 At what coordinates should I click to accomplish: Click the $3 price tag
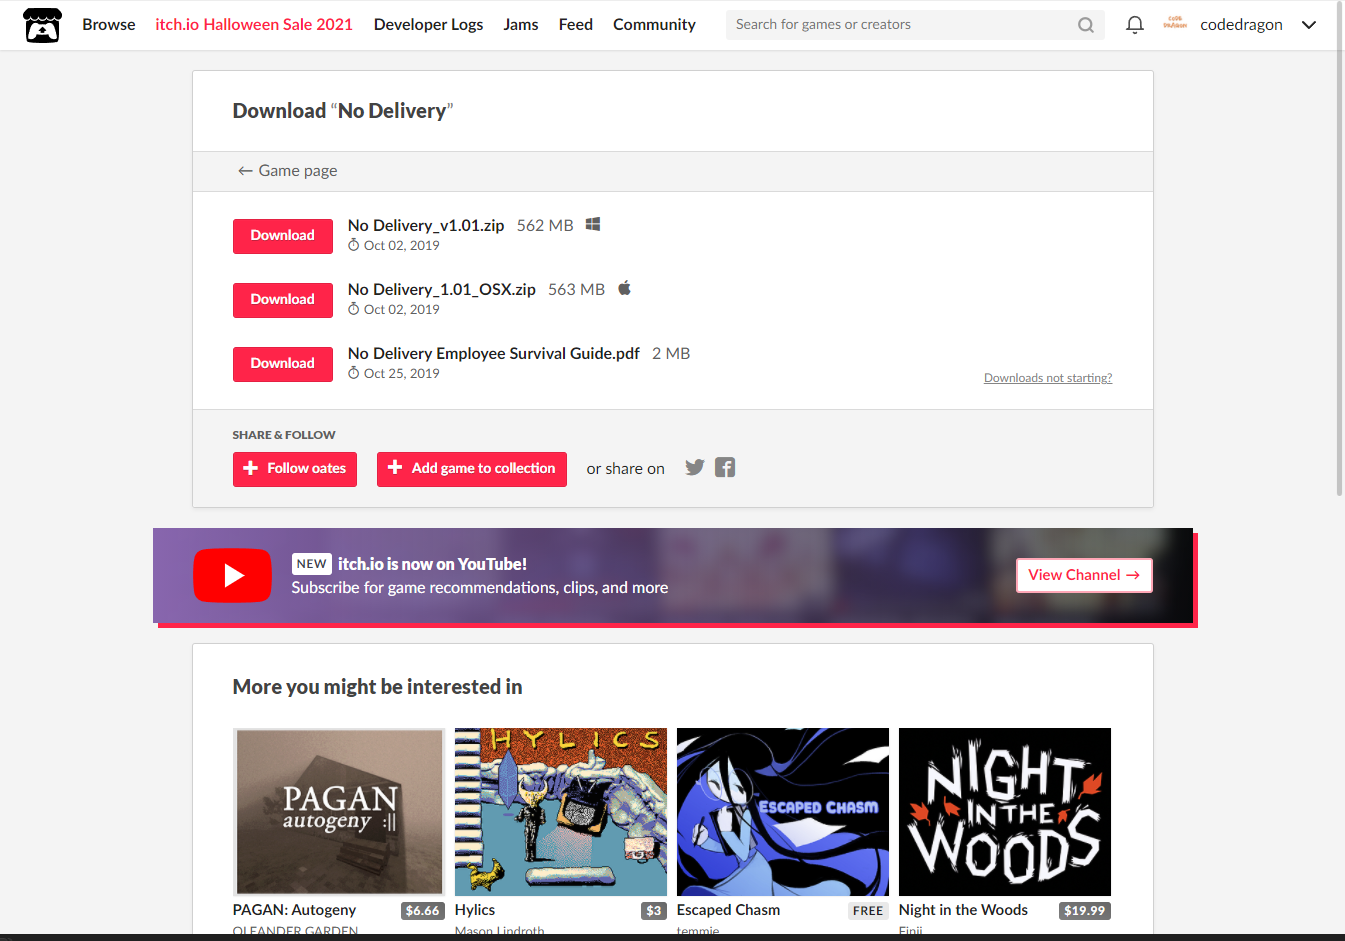(x=654, y=911)
